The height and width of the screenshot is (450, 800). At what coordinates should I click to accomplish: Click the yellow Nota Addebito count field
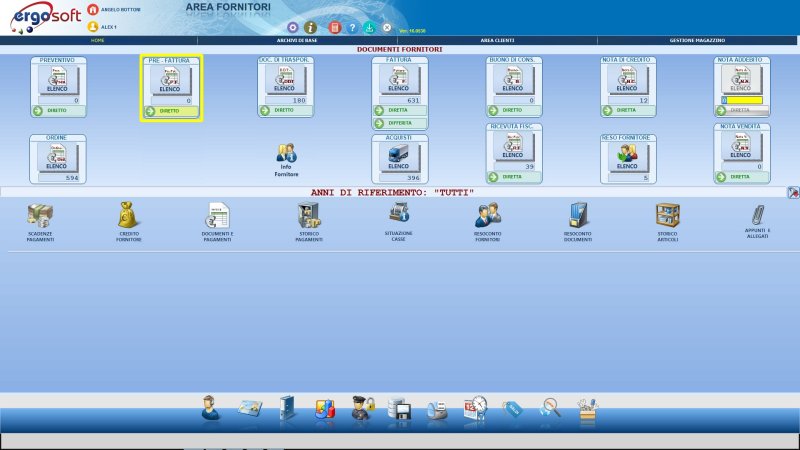tap(742, 101)
